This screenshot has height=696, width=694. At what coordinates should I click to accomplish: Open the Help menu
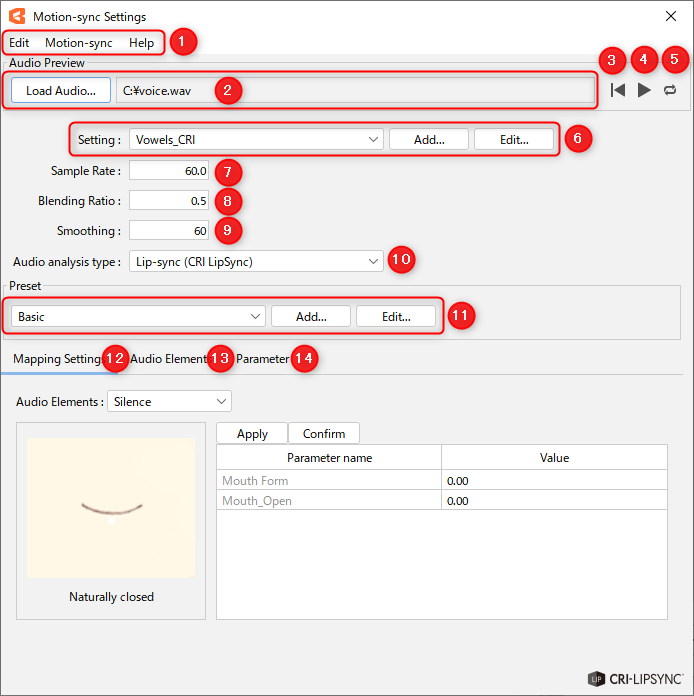point(141,43)
